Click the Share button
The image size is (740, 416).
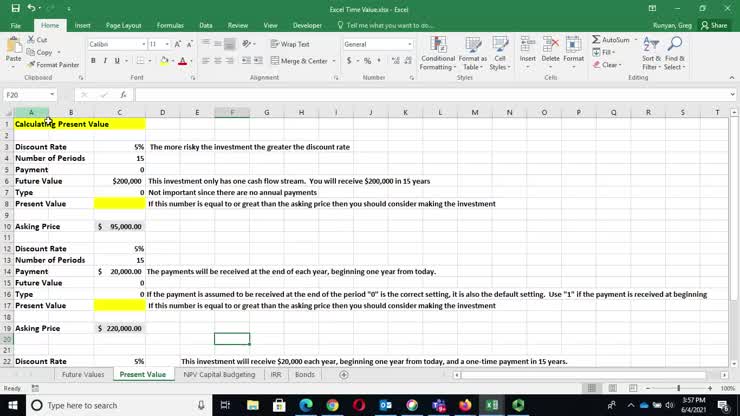pyautogui.click(x=714, y=25)
